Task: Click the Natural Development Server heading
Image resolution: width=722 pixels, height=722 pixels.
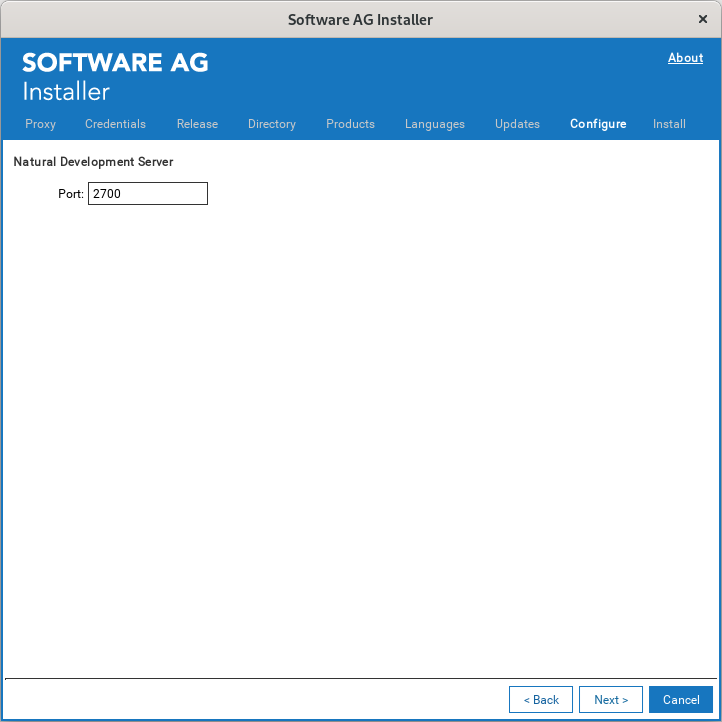Action: tap(93, 162)
